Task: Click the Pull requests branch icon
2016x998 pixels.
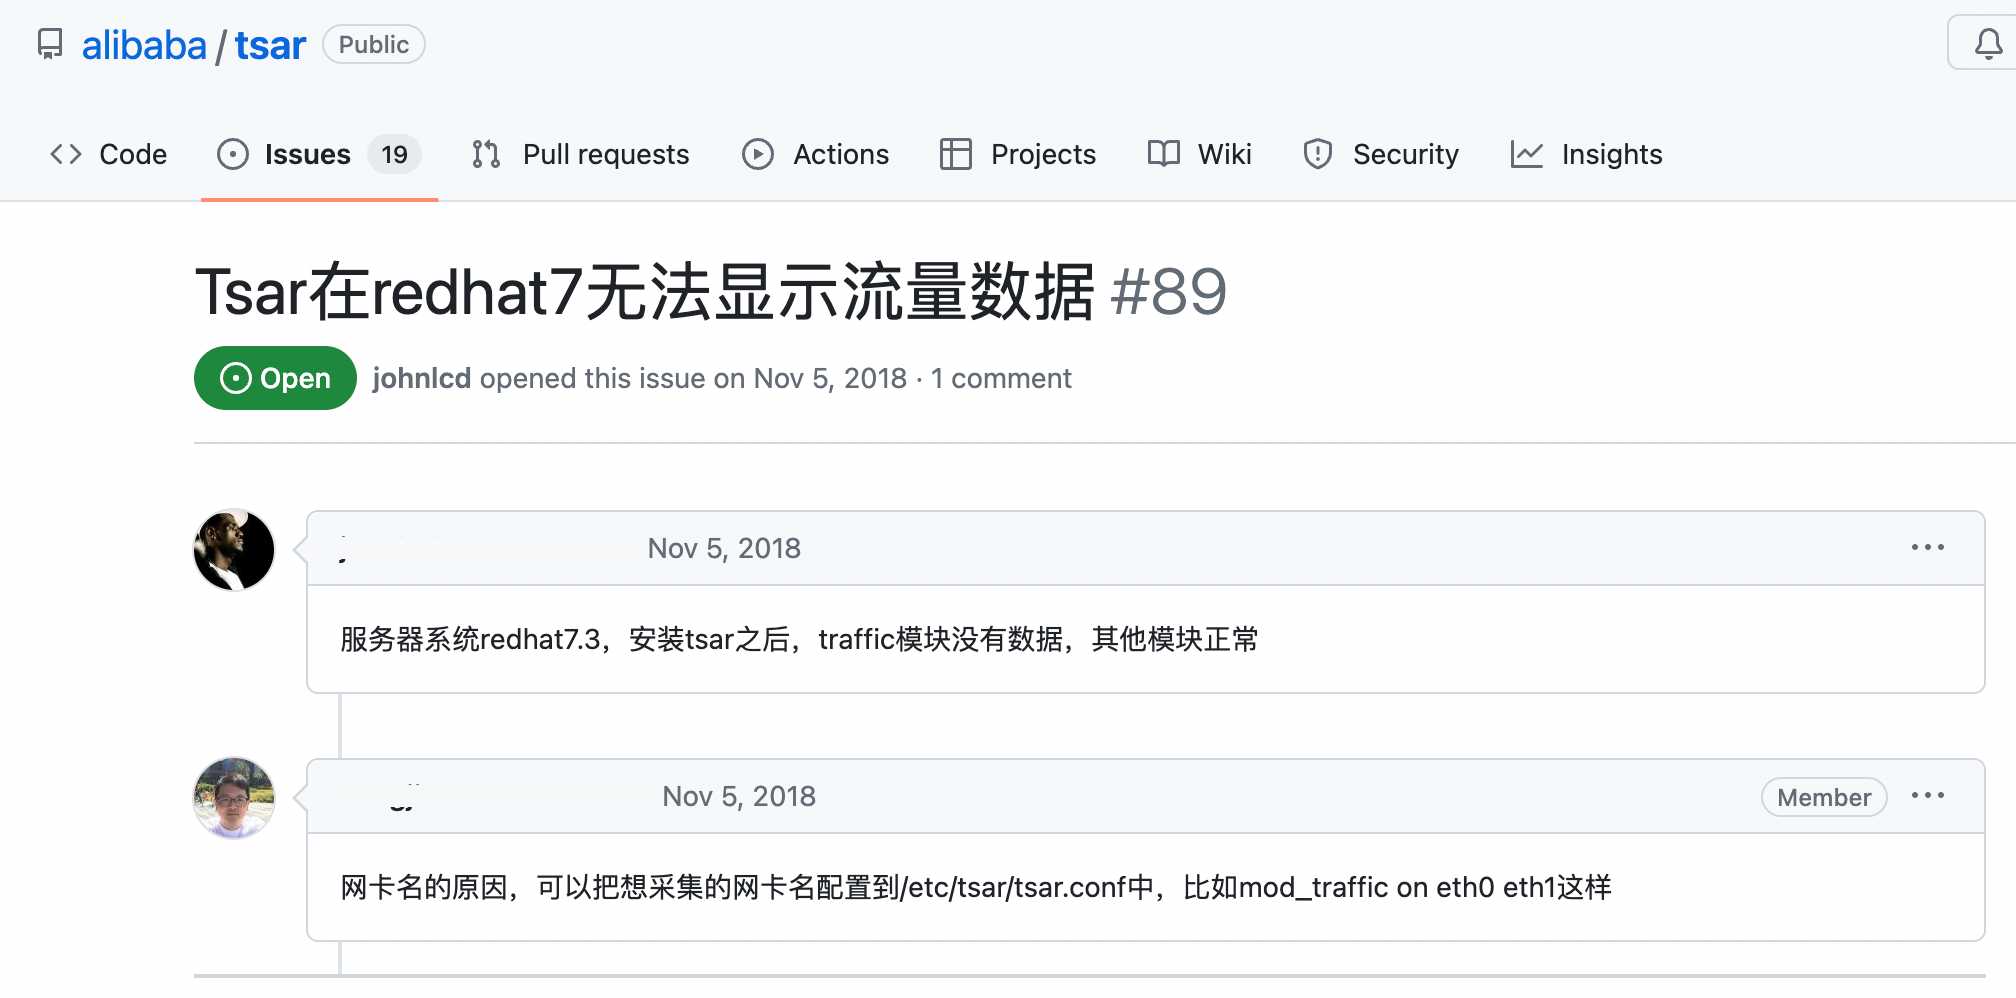Action: 486,154
